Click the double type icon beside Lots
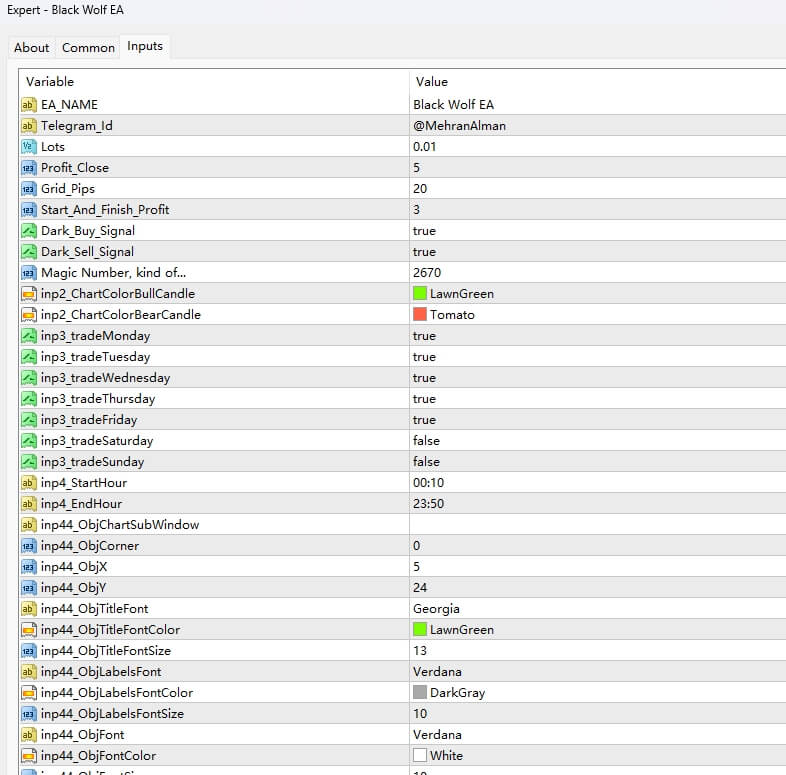This screenshot has height=775, width=786. tap(28, 147)
